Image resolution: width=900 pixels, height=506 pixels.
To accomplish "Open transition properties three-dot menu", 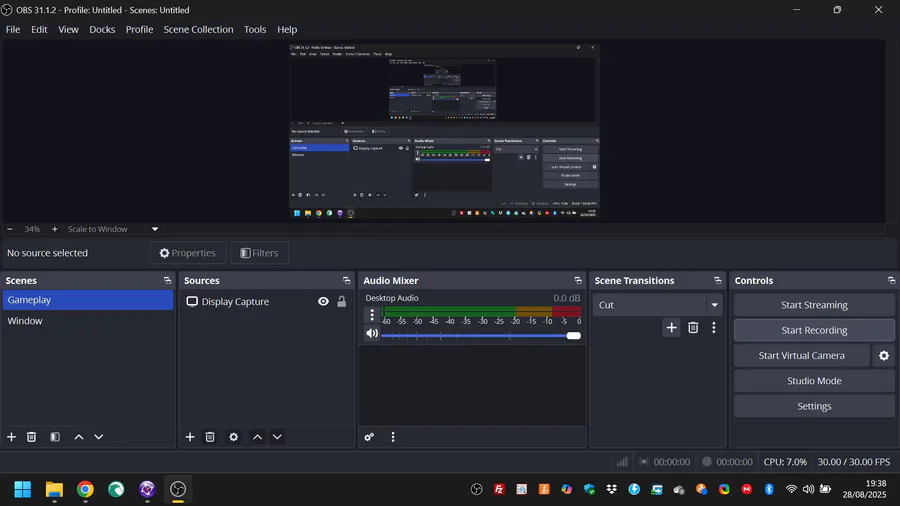I will (714, 328).
